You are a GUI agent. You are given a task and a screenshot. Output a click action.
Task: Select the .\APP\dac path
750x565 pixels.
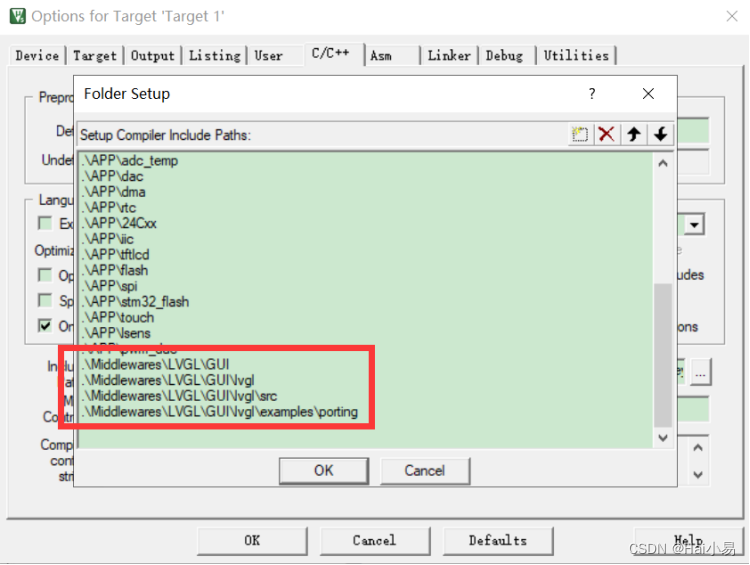tap(112, 177)
